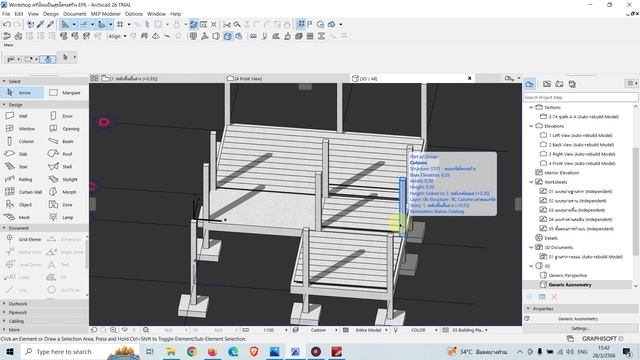This screenshot has width=640, height=360.
Task: Open 2 Back View elevation
Action: pyautogui.click(x=581, y=145)
